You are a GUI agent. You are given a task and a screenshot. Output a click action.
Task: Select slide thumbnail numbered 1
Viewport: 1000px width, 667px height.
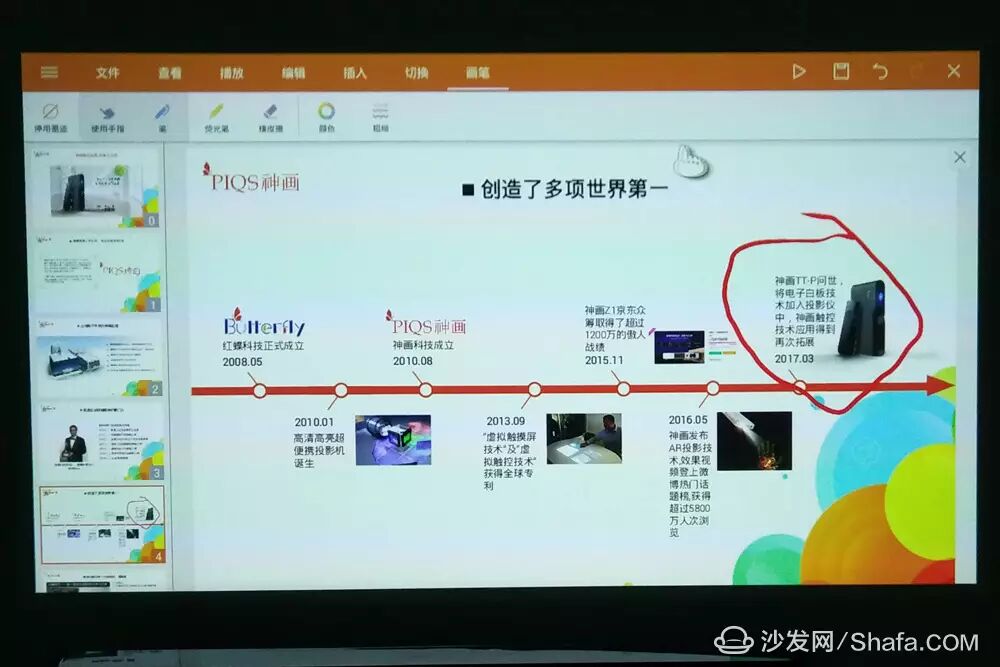pos(98,274)
